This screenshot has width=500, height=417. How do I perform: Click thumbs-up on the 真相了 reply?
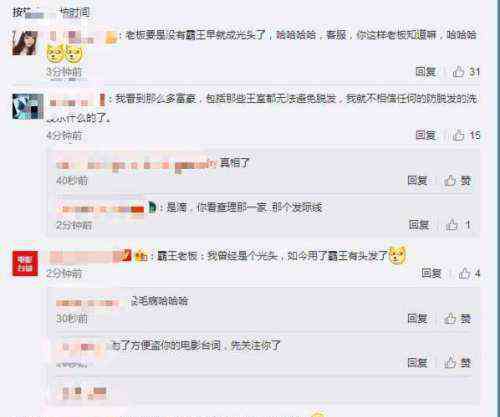tap(457, 181)
